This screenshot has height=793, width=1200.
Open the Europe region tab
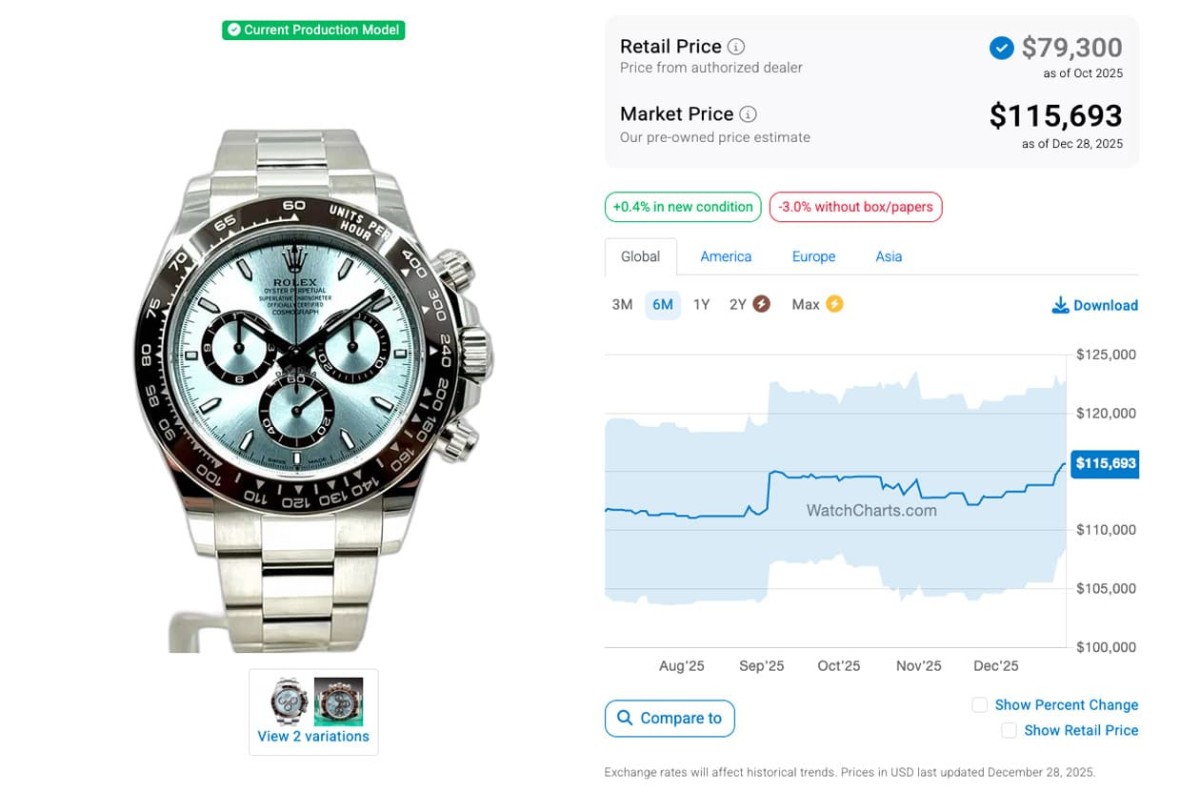pyautogui.click(x=813, y=257)
